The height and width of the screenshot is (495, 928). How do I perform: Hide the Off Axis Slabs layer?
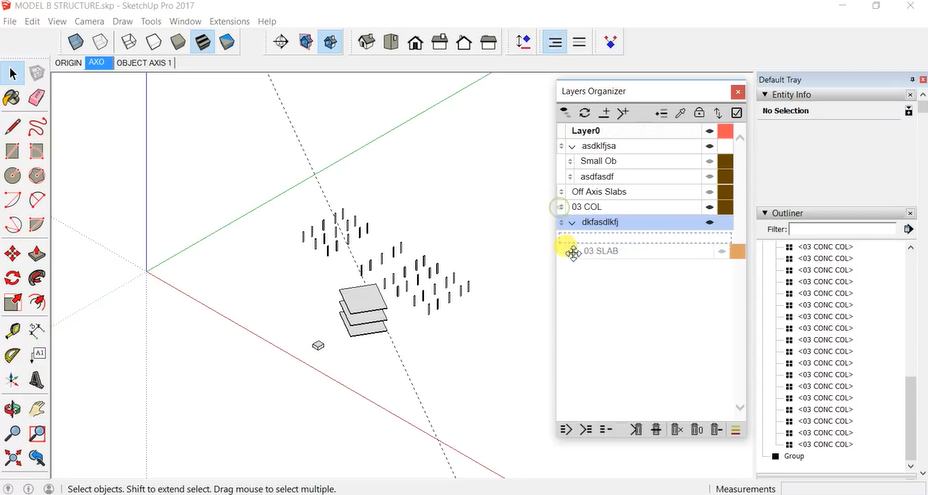coord(709,192)
